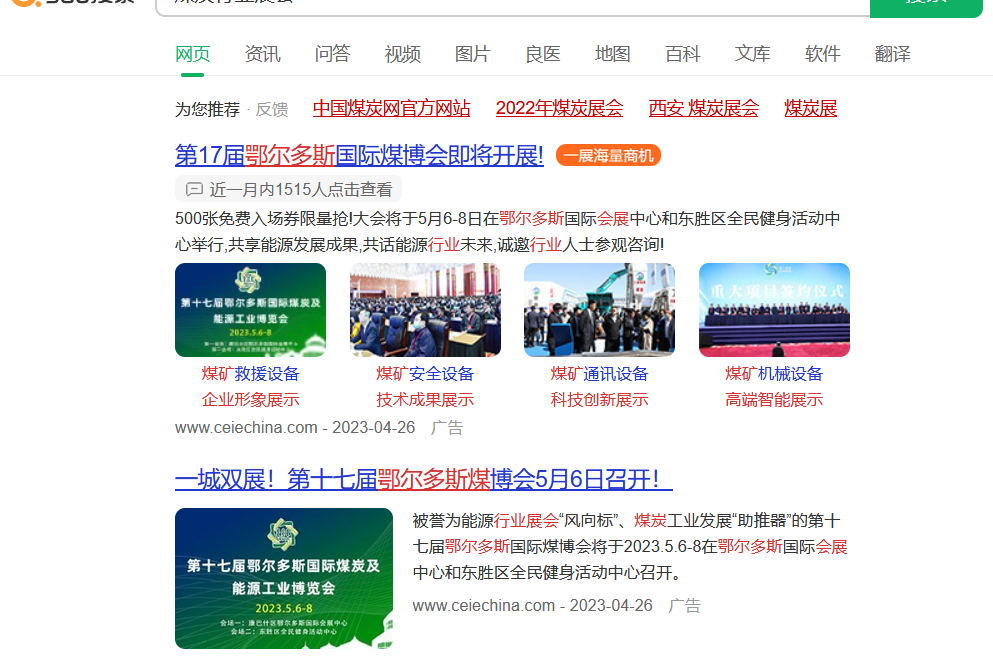The image size is (993, 657).
Task: Click the 煤矿安全设备 link
Action: click(x=425, y=374)
